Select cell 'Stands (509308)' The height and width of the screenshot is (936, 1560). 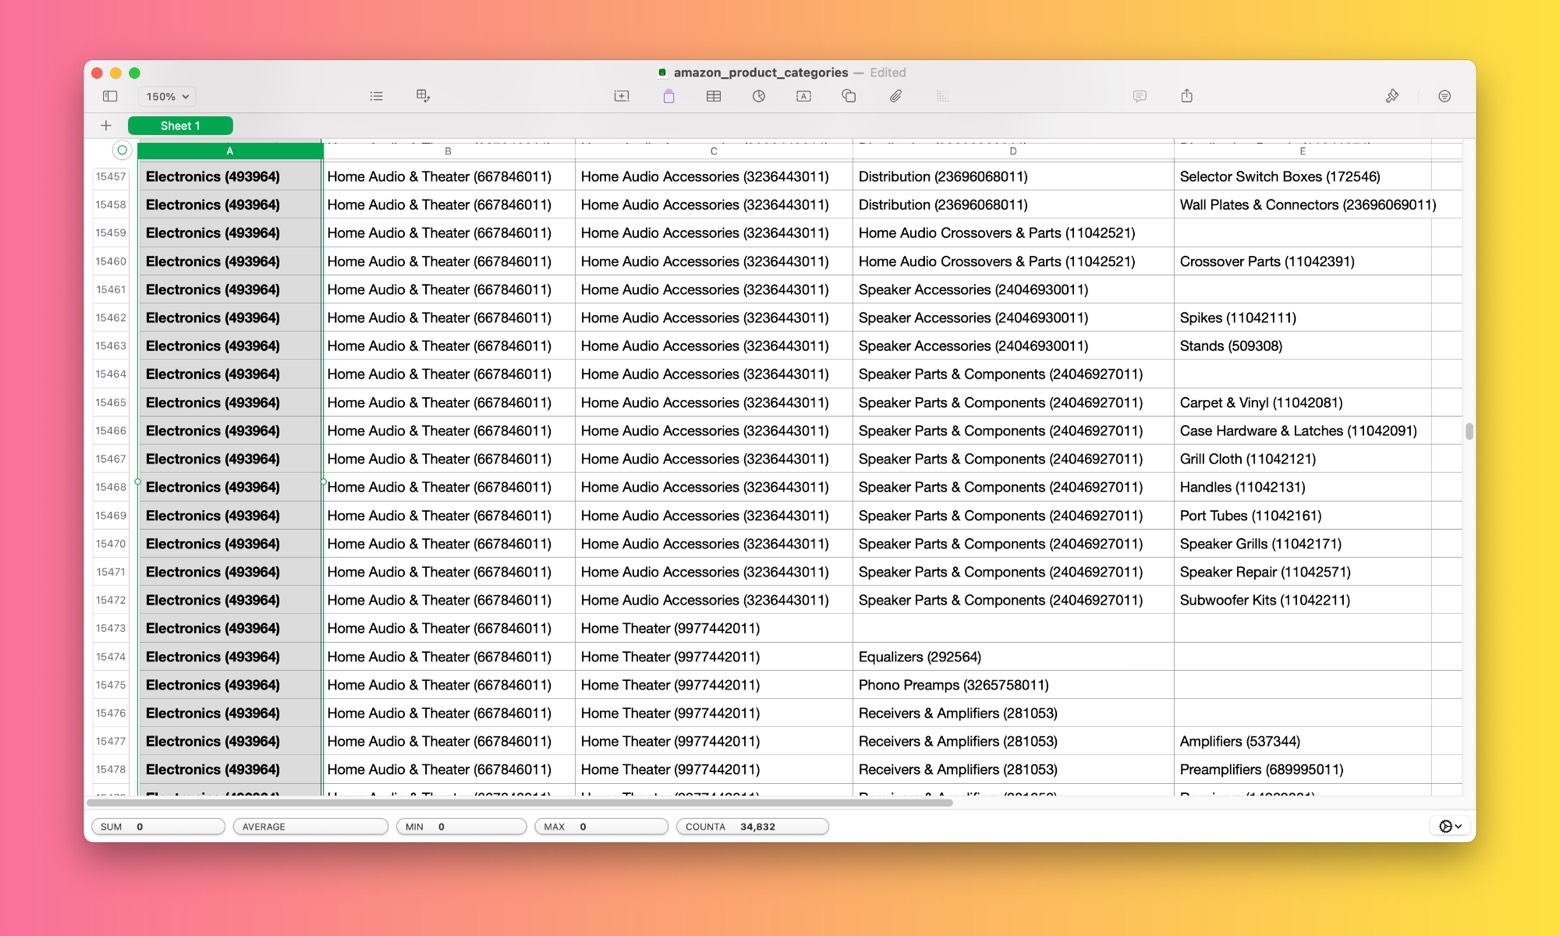pos(1302,346)
